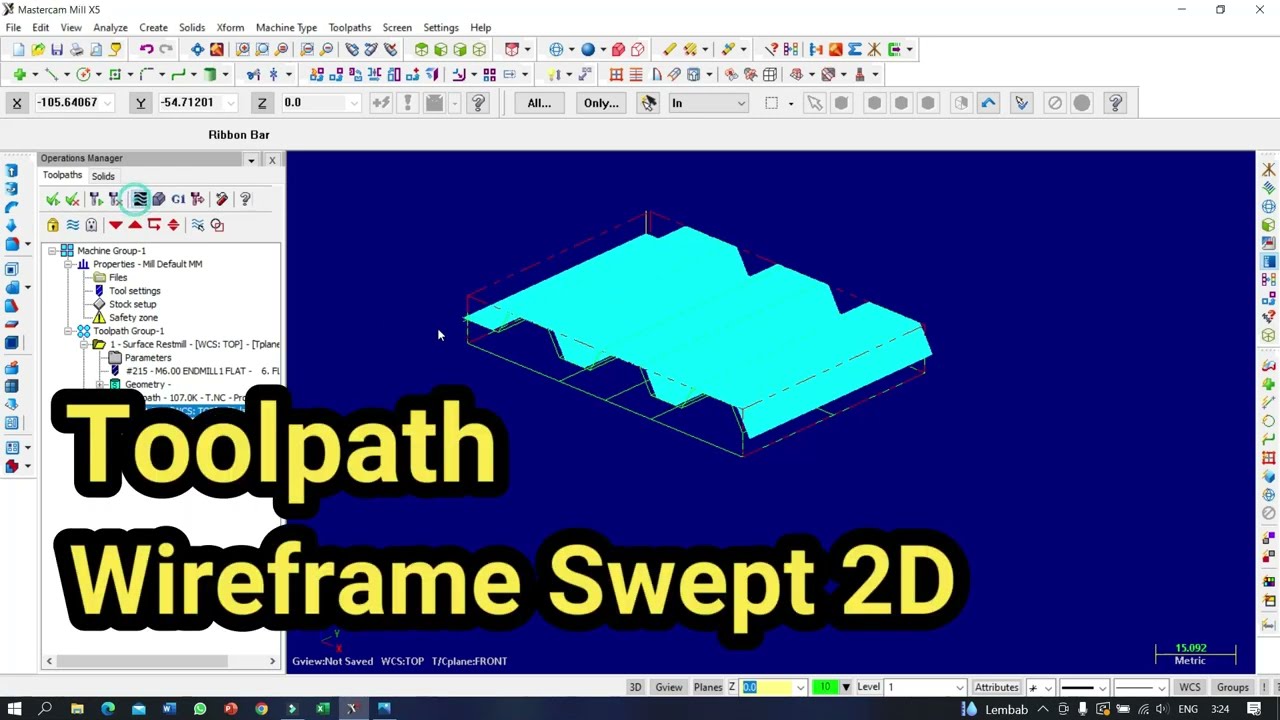Toggle the verify selection button

[1021, 102]
